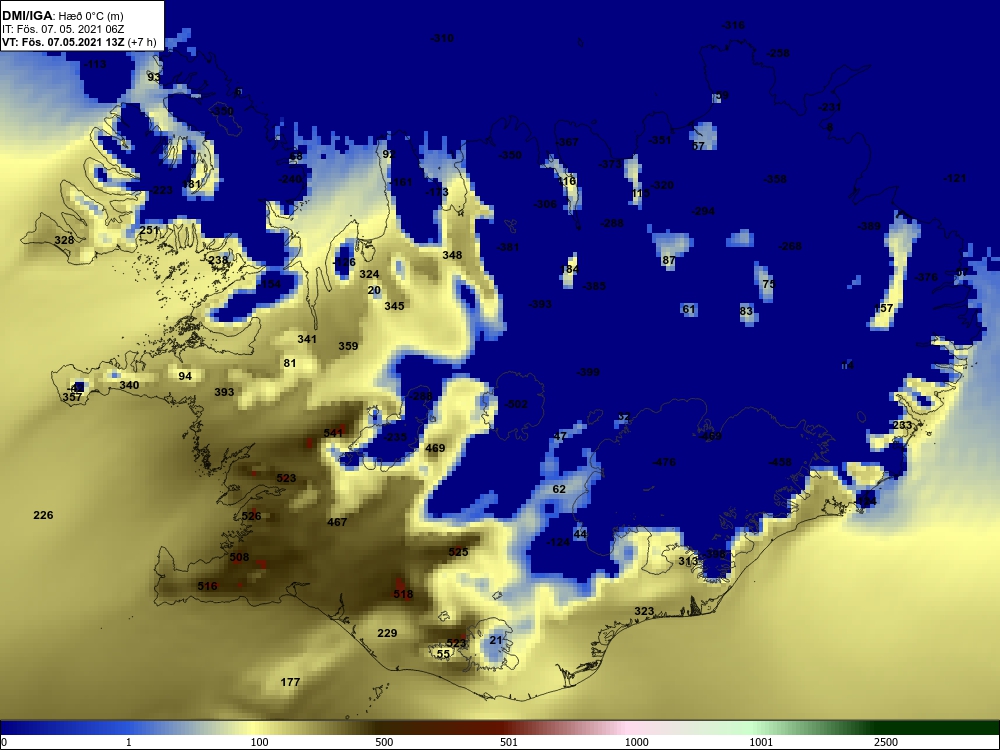This screenshot has width=1000, height=750.
Task: Click the map value '516'
Action: (x=207, y=586)
